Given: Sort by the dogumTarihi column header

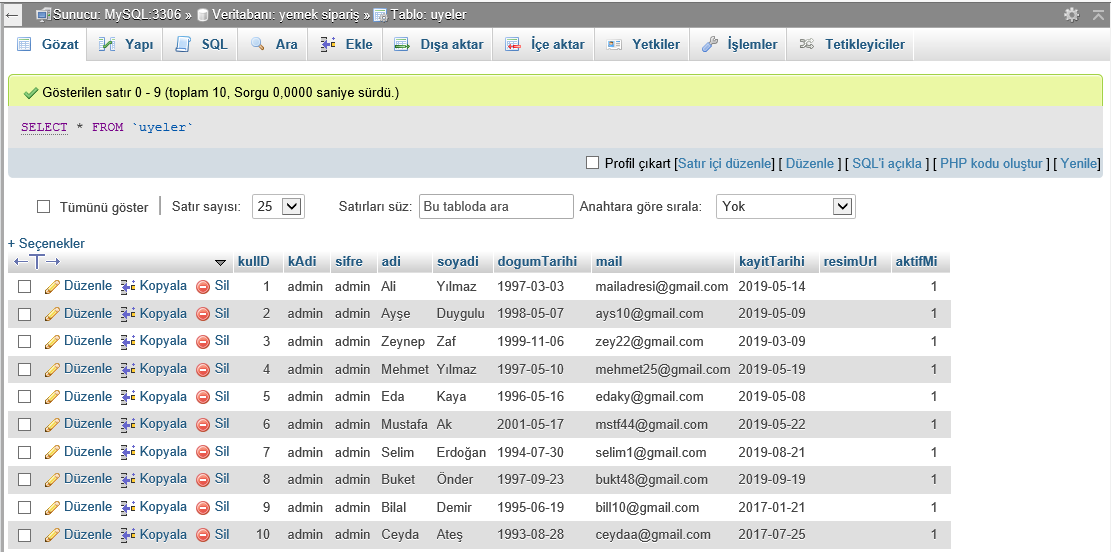Looking at the screenshot, I should (537, 261).
